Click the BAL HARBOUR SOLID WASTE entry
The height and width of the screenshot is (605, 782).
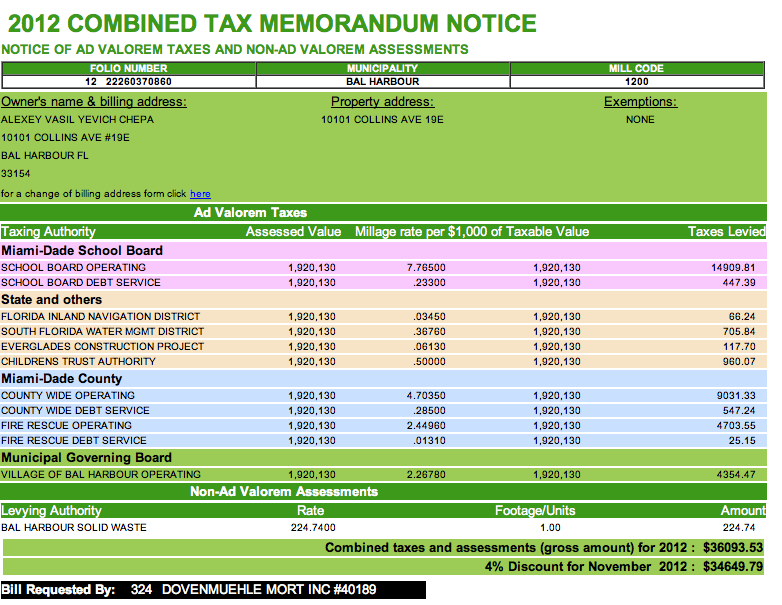[74, 527]
